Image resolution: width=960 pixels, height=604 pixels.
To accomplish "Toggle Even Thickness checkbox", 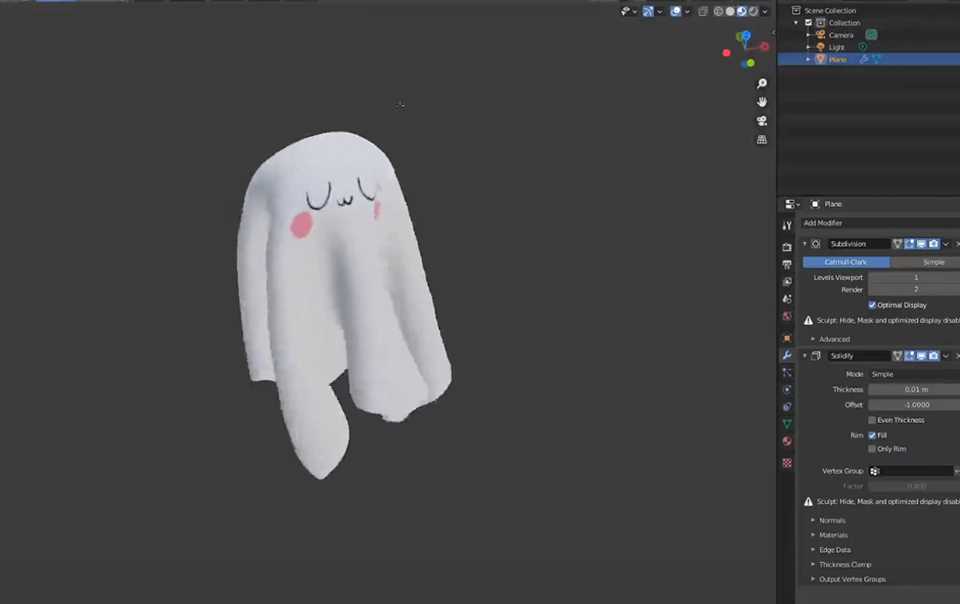I will 872,420.
